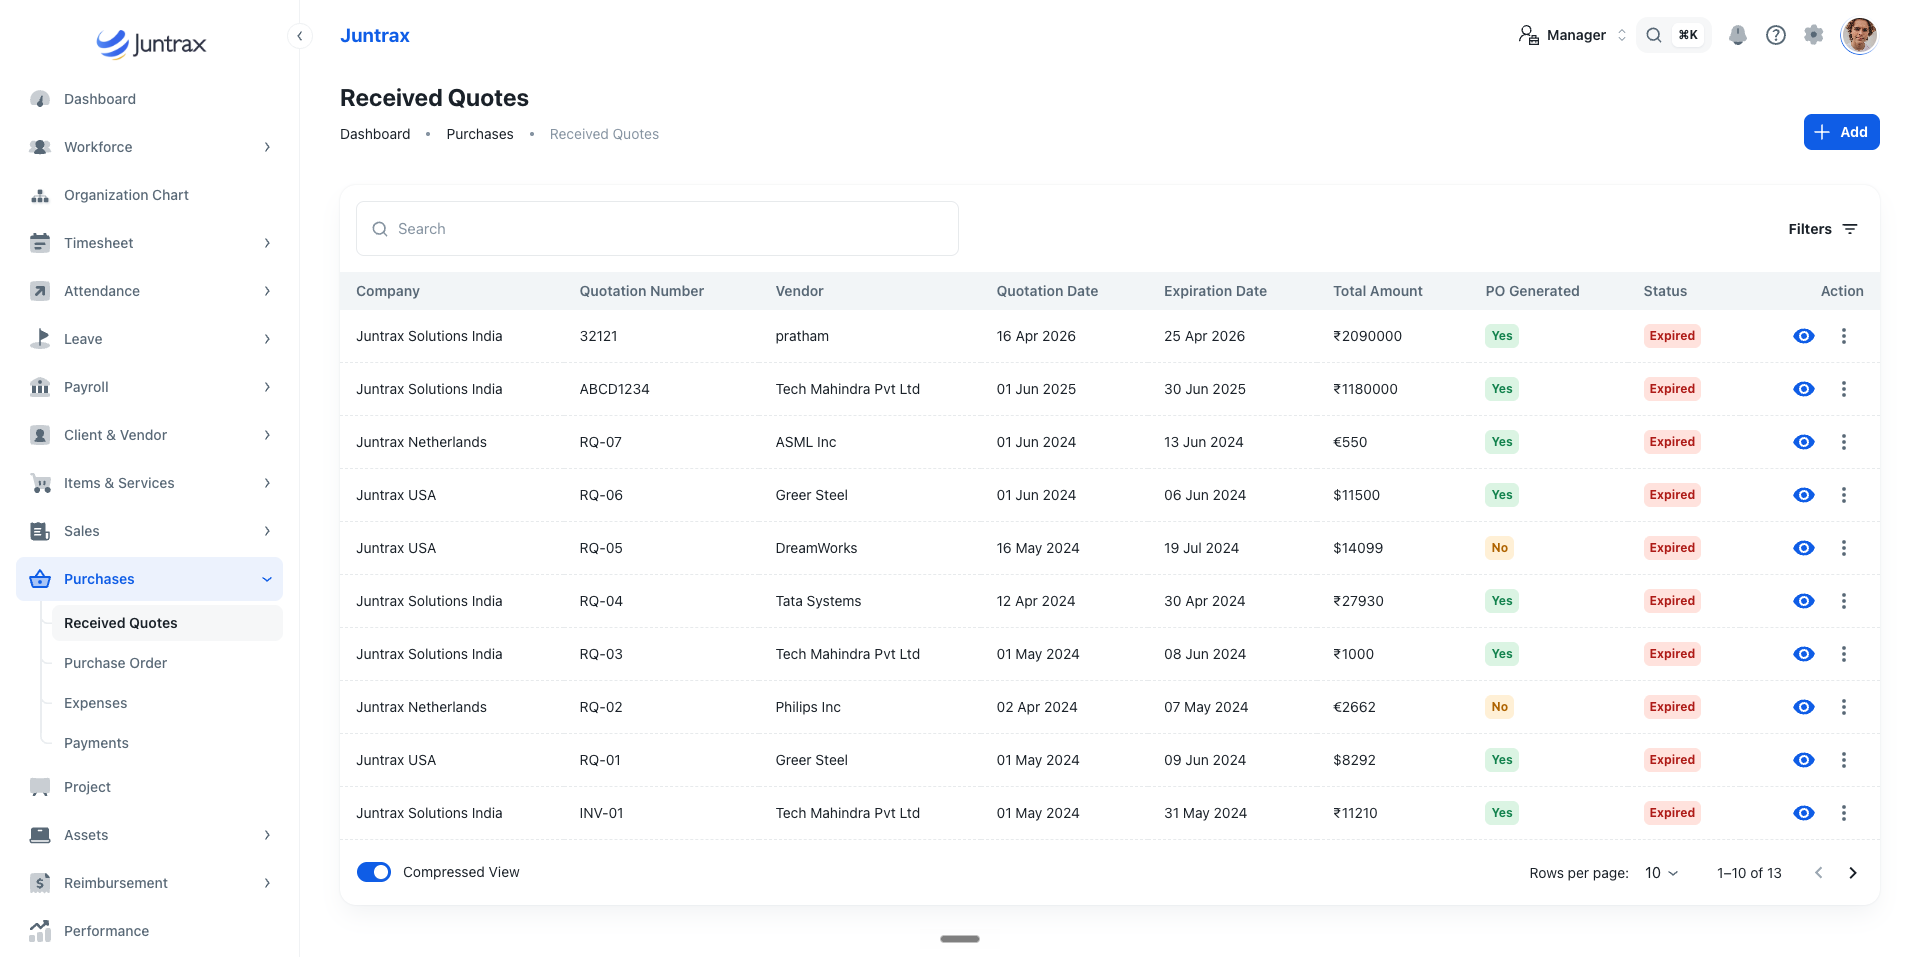Open the Filters button

(x=1822, y=229)
